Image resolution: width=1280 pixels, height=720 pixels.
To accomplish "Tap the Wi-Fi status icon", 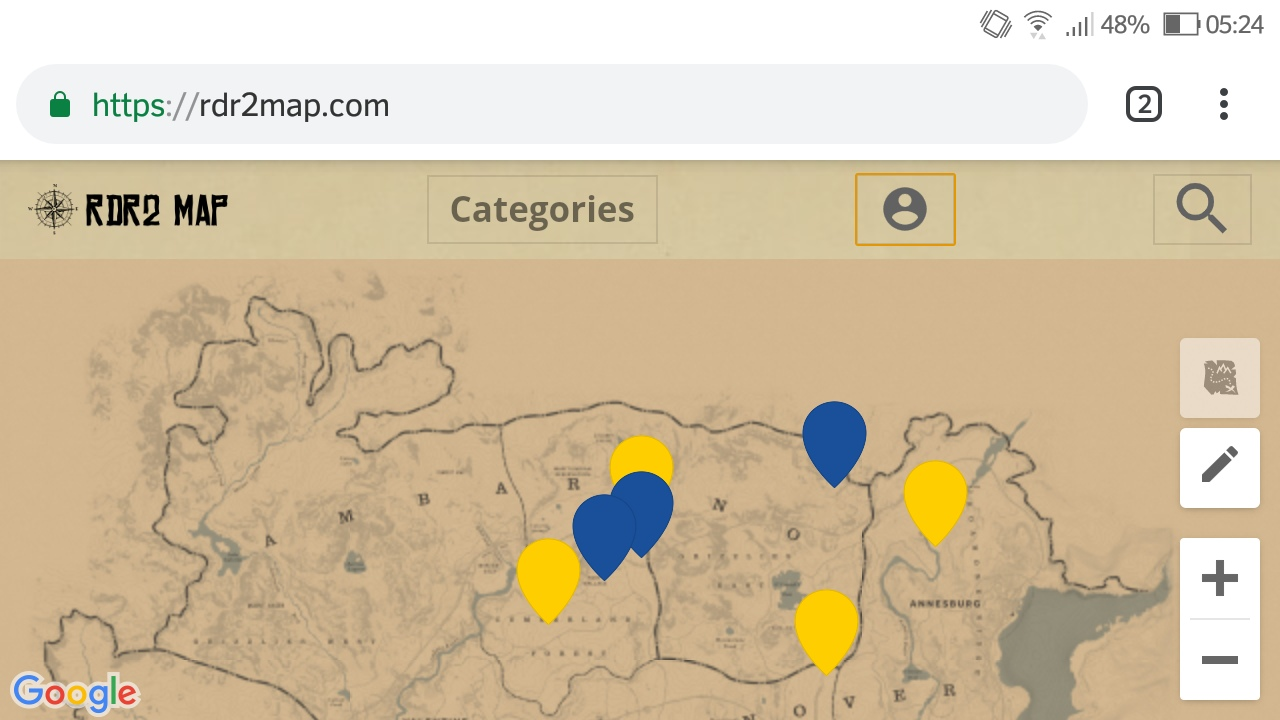I will click(1038, 24).
